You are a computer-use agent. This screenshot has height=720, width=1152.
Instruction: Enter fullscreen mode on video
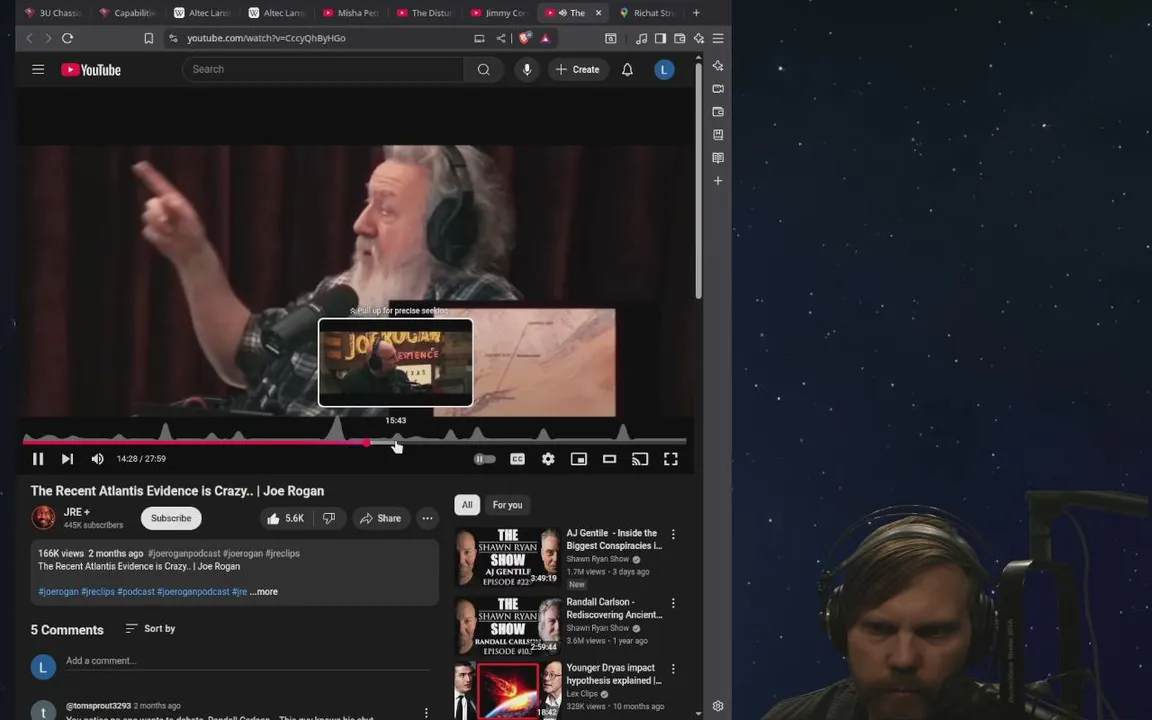coord(671,459)
